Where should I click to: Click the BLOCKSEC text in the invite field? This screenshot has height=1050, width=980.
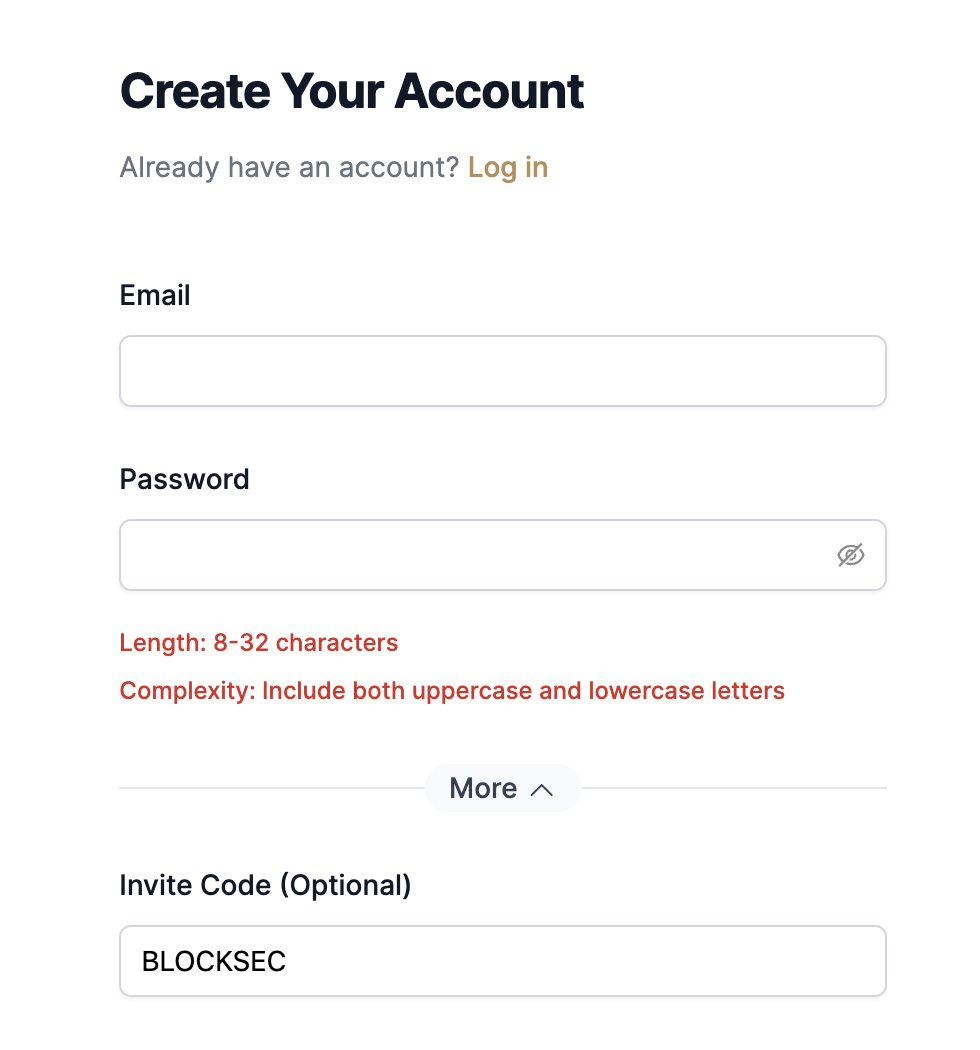pyautogui.click(x=214, y=962)
